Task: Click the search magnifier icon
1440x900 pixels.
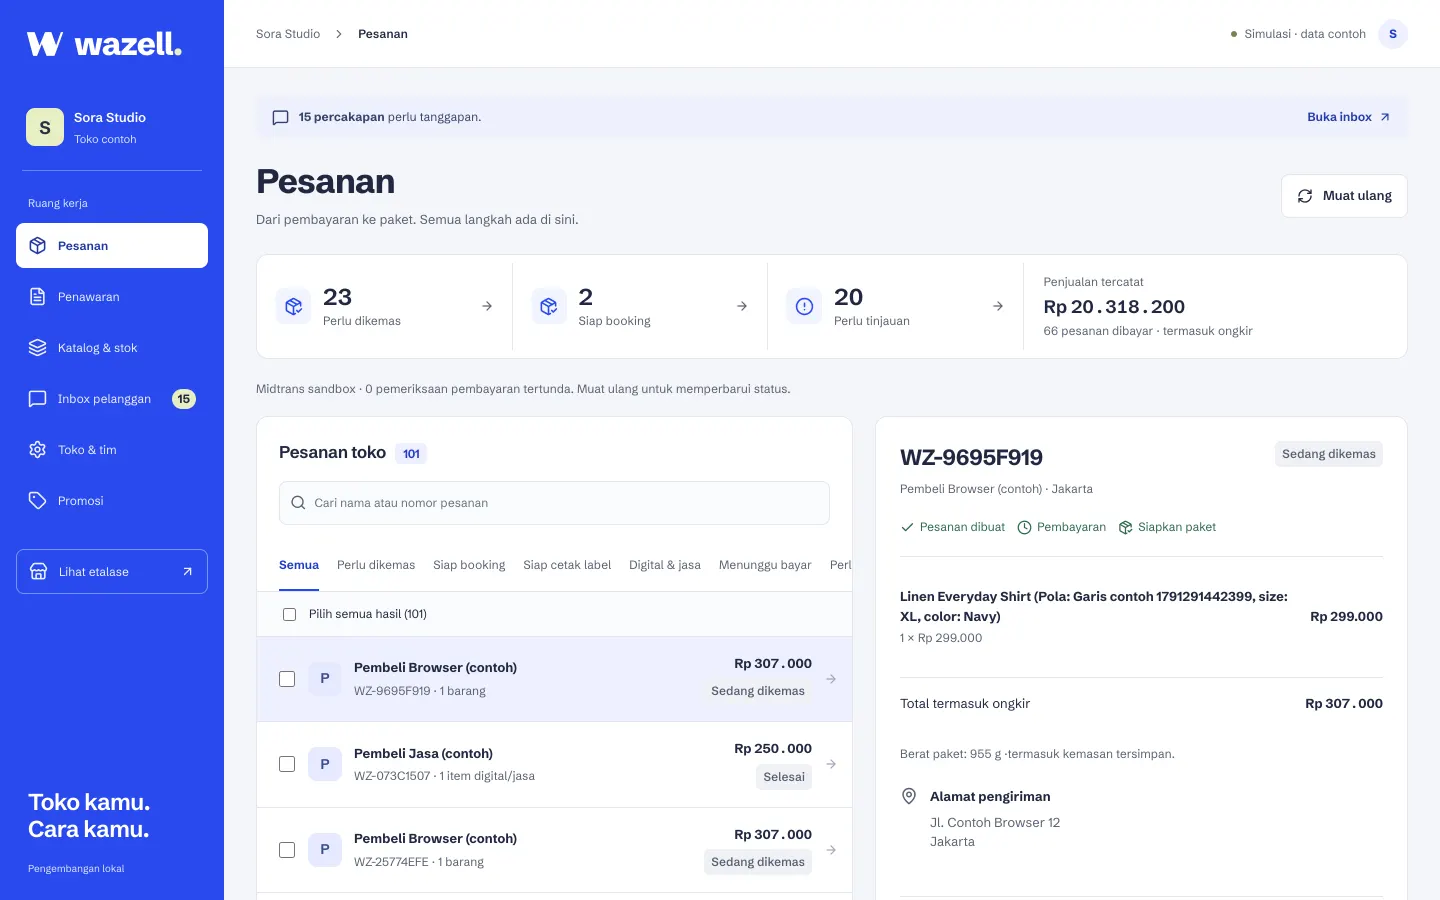Action: [298, 503]
